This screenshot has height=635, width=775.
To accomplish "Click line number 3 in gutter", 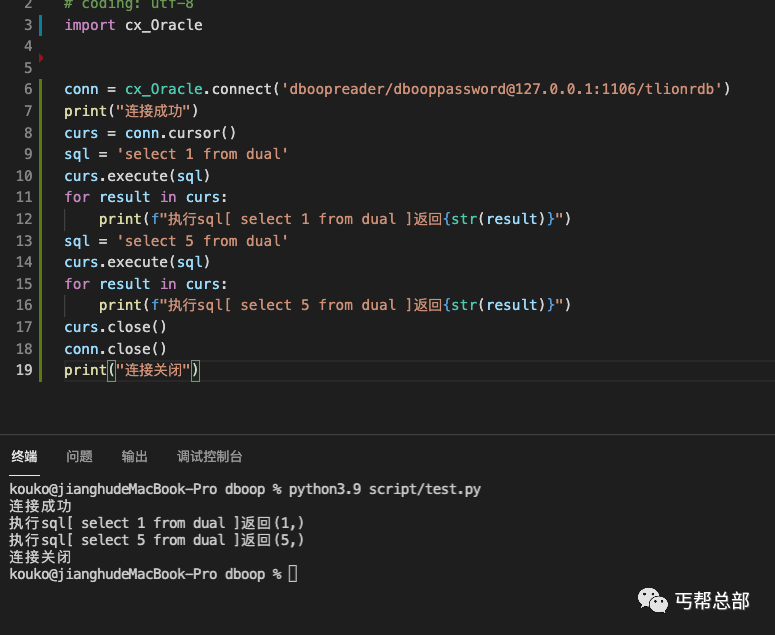I will pyautogui.click(x=28, y=25).
